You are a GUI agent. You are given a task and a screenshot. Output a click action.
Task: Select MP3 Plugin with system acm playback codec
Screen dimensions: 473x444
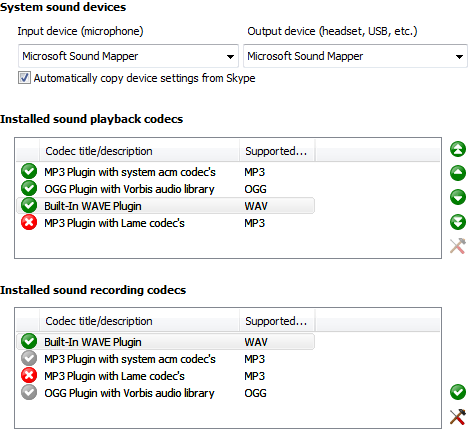(x=165, y=172)
